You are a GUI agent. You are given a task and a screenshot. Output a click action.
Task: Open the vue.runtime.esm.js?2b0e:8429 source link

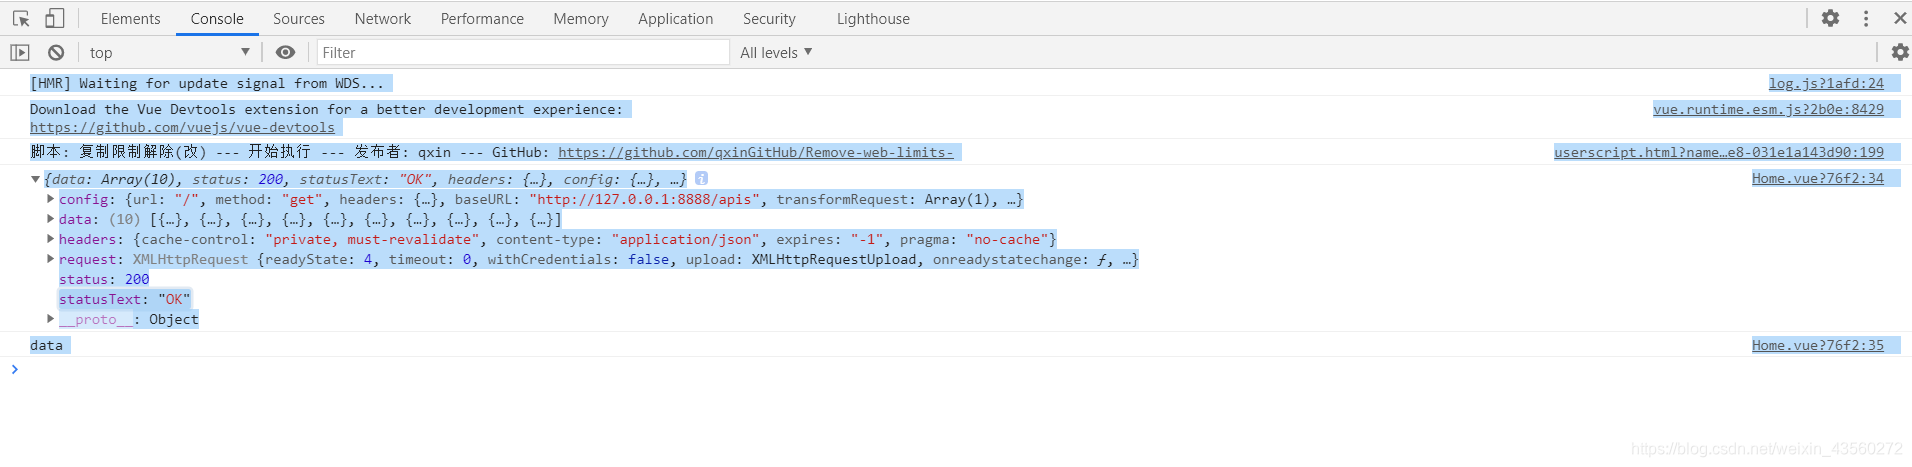[1768, 109]
